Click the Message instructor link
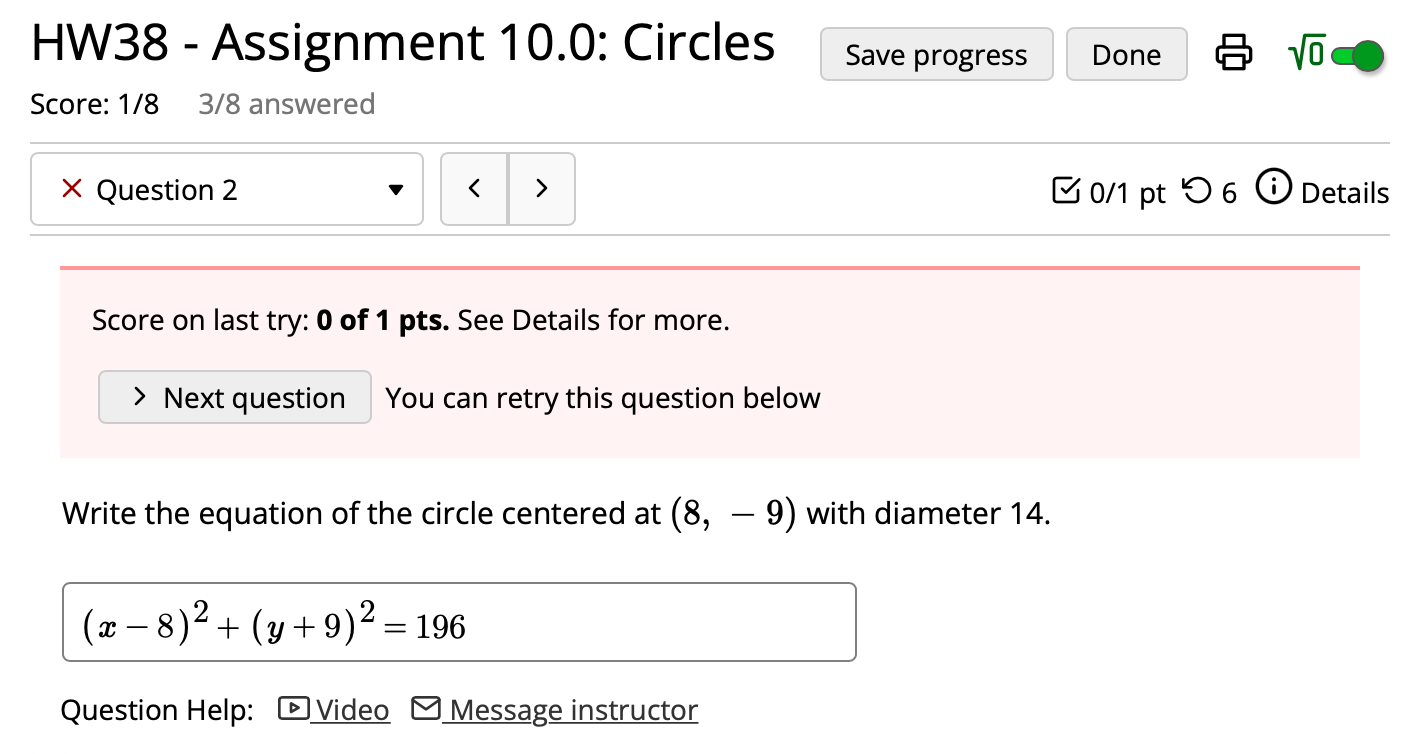Image resolution: width=1426 pixels, height=754 pixels. [x=573, y=709]
